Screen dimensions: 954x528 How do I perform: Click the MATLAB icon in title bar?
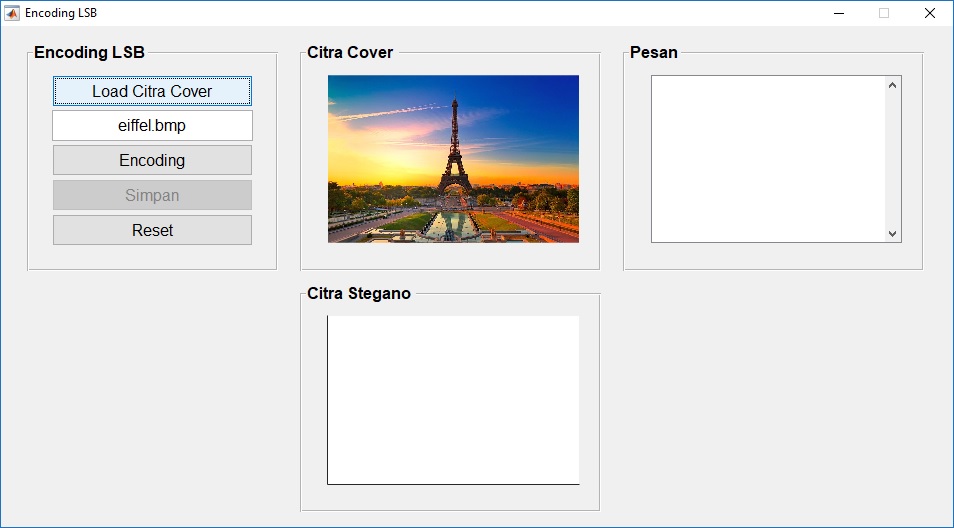tap(13, 13)
